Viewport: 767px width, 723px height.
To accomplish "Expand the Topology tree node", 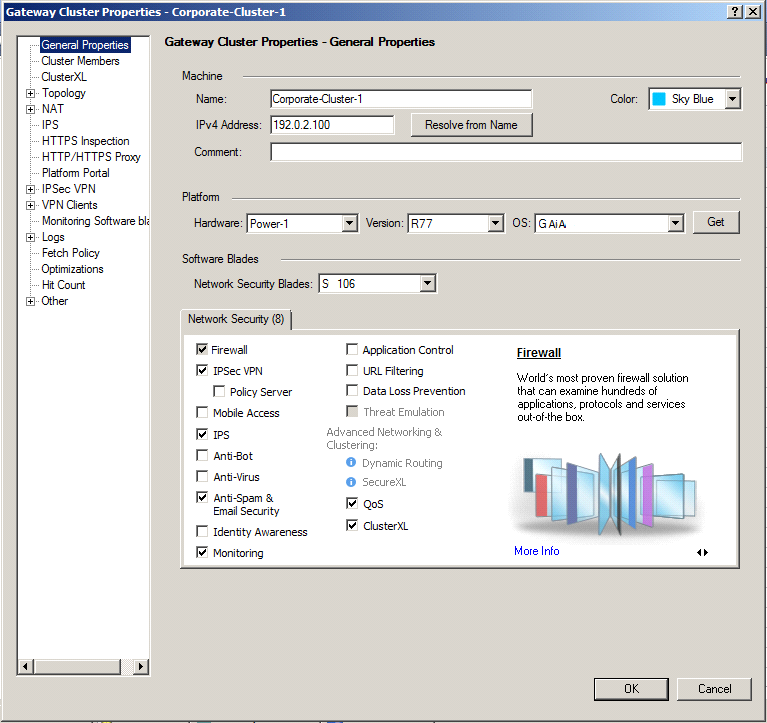I will 30,93.
